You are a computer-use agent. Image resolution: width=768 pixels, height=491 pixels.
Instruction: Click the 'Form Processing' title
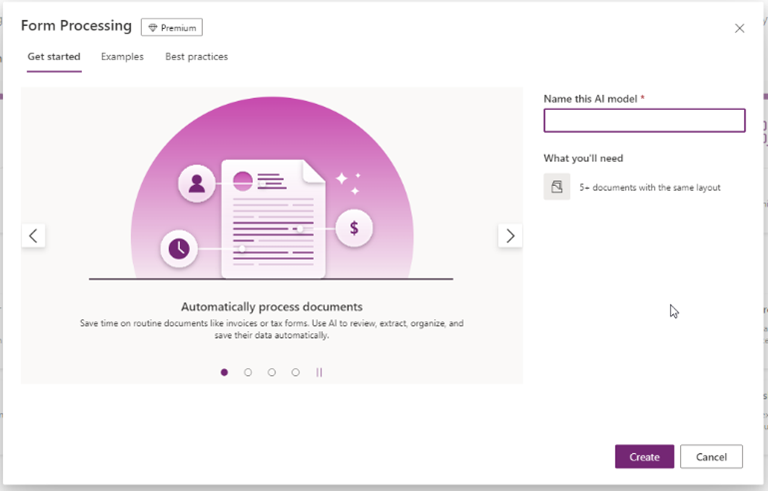pyautogui.click(x=76, y=26)
